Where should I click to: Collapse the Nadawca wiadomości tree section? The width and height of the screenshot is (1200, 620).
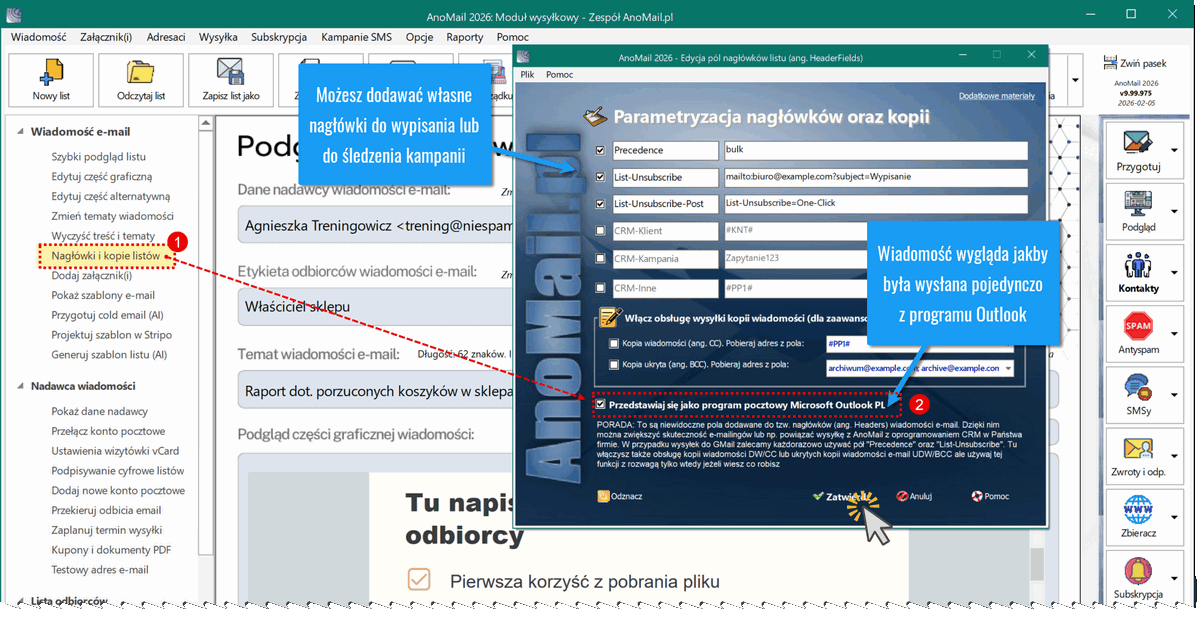(20, 386)
